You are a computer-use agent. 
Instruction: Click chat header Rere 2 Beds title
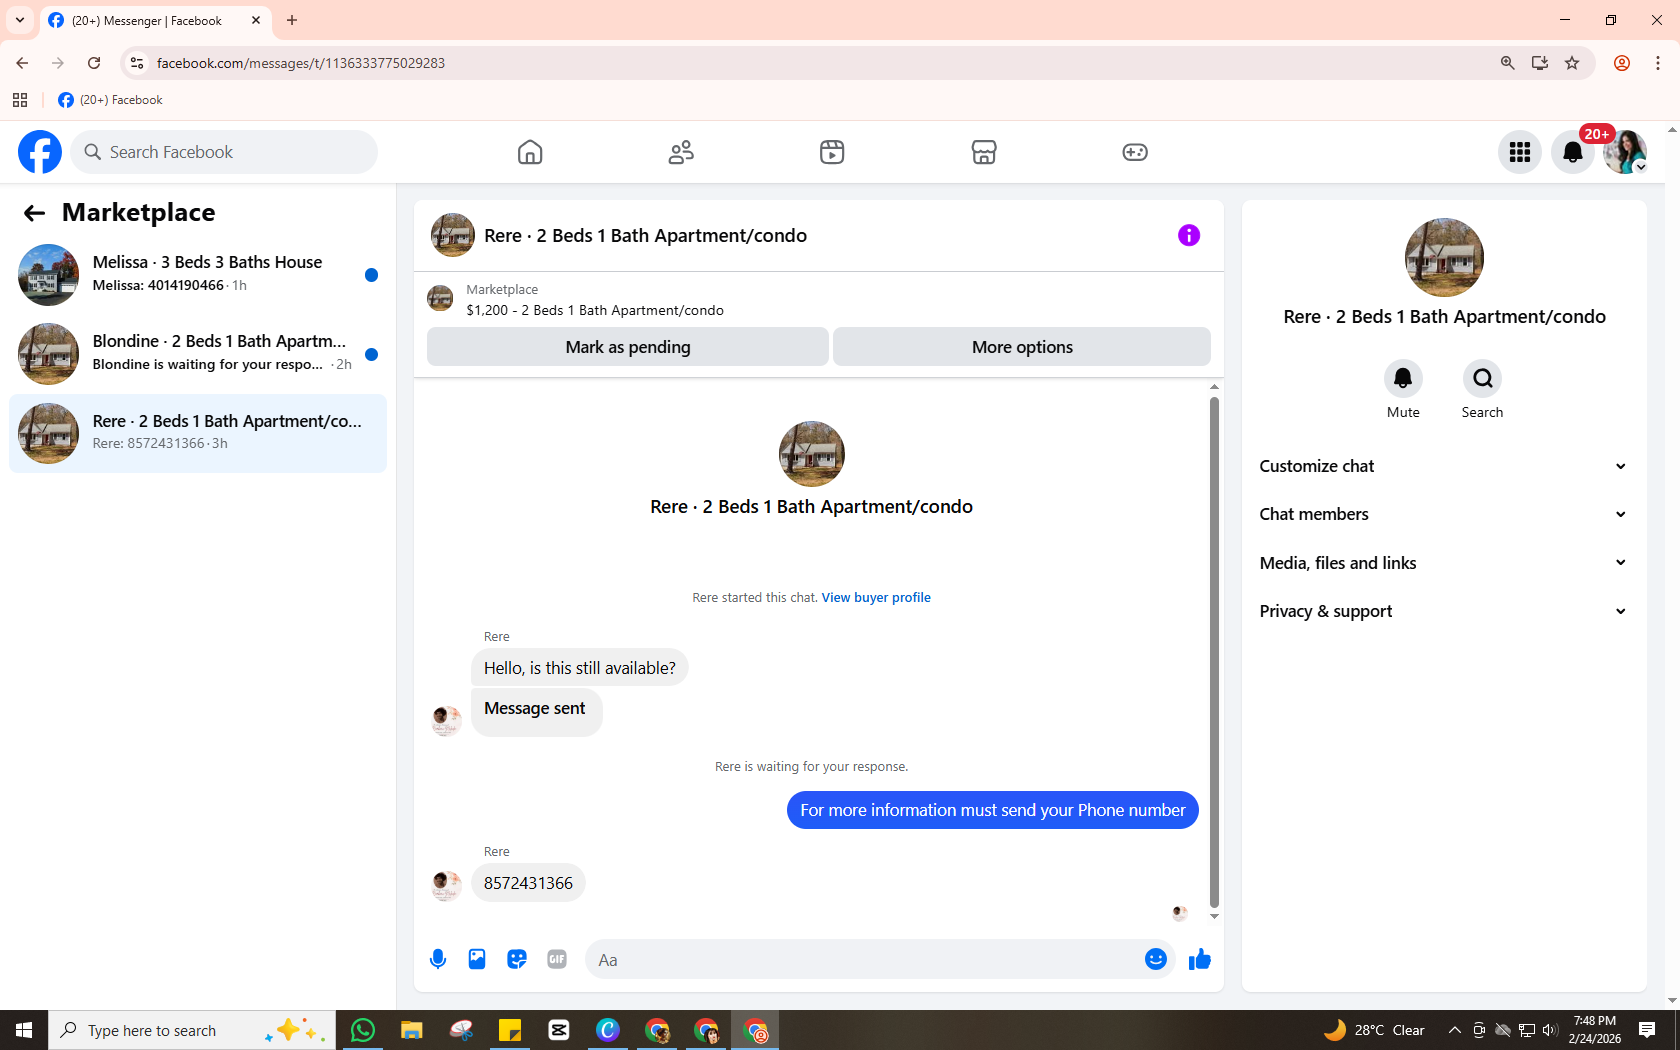645,236
